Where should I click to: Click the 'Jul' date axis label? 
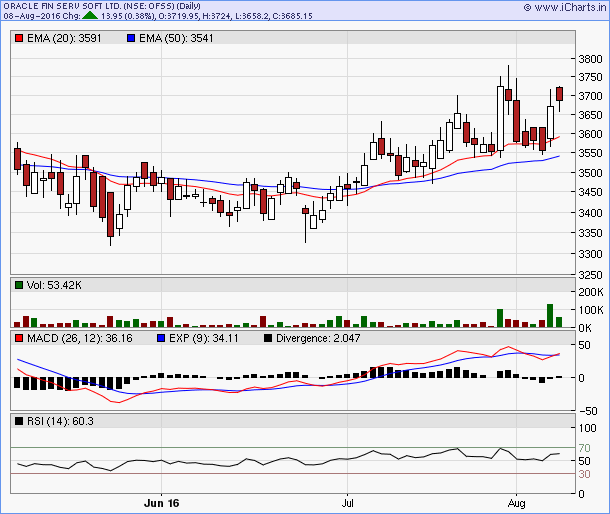347,503
